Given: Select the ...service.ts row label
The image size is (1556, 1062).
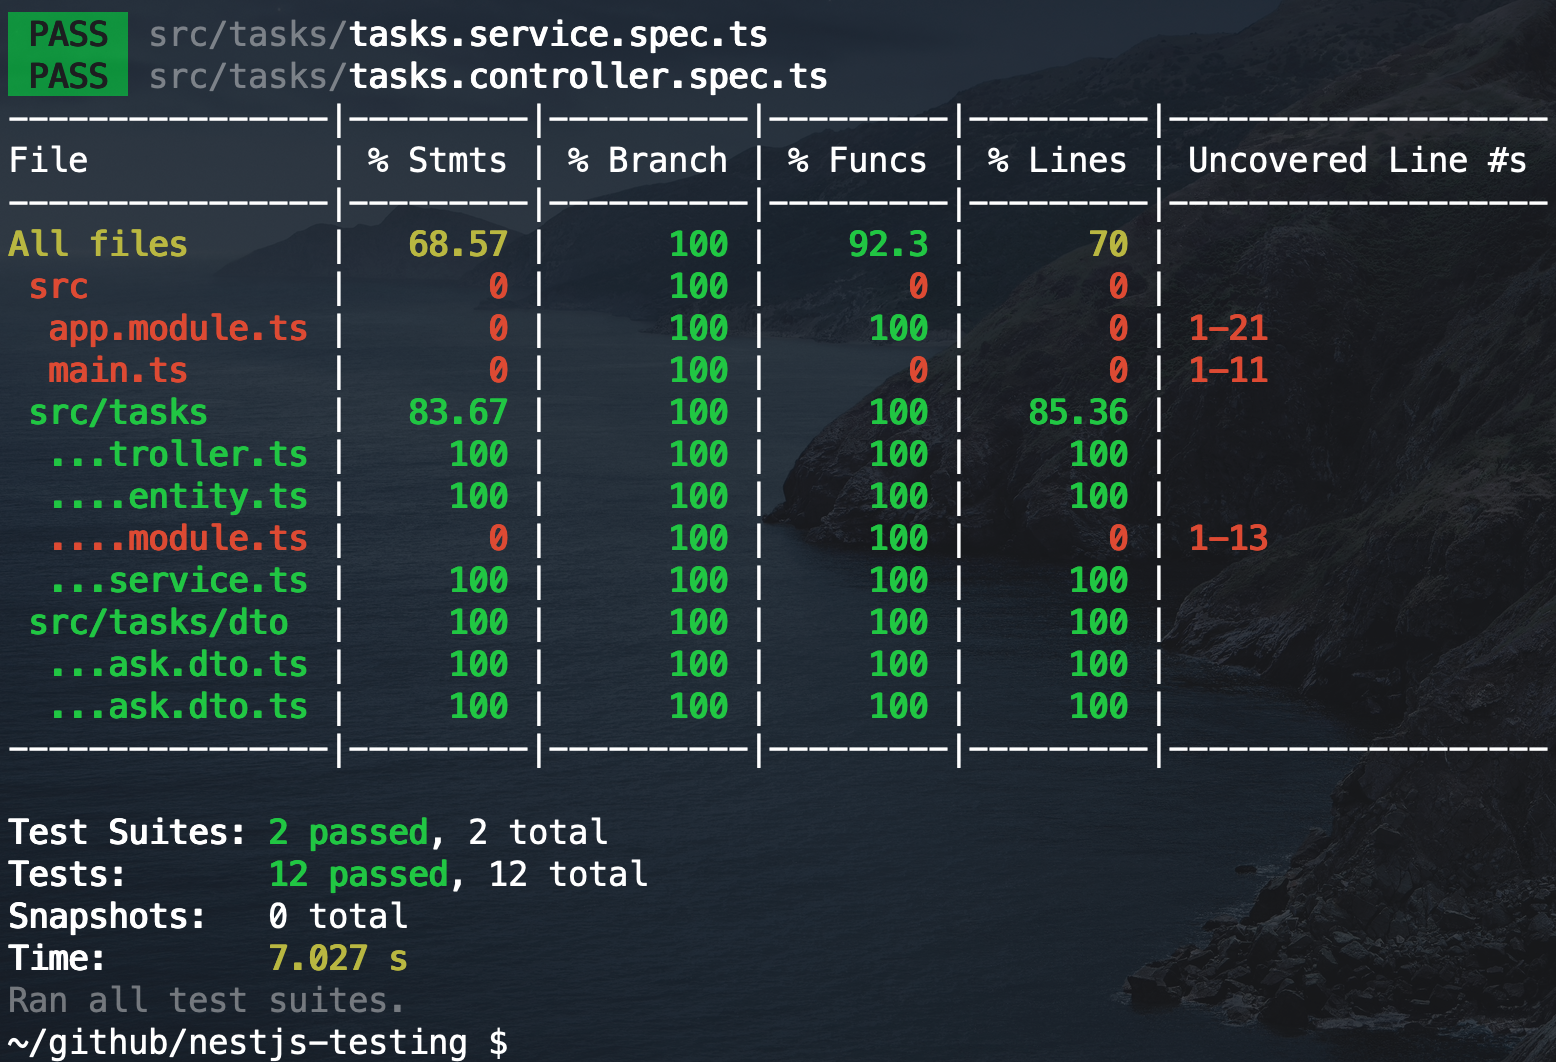Looking at the screenshot, I should coord(178,581).
